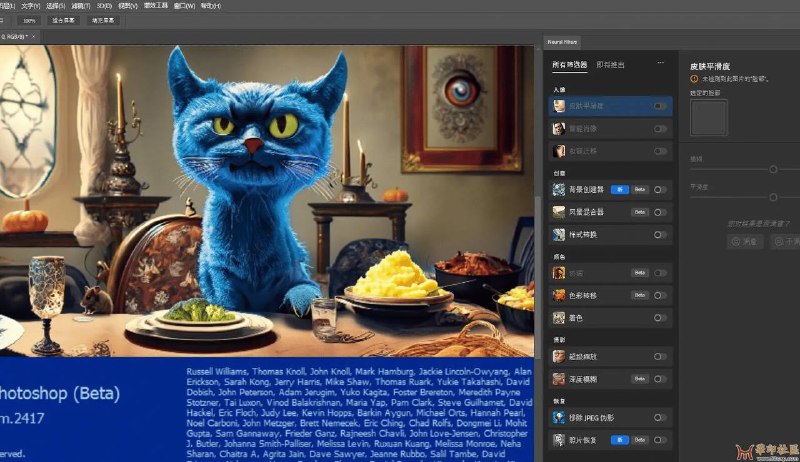
Task: Turn on the 着色 toggle
Action: click(x=660, y=318)
